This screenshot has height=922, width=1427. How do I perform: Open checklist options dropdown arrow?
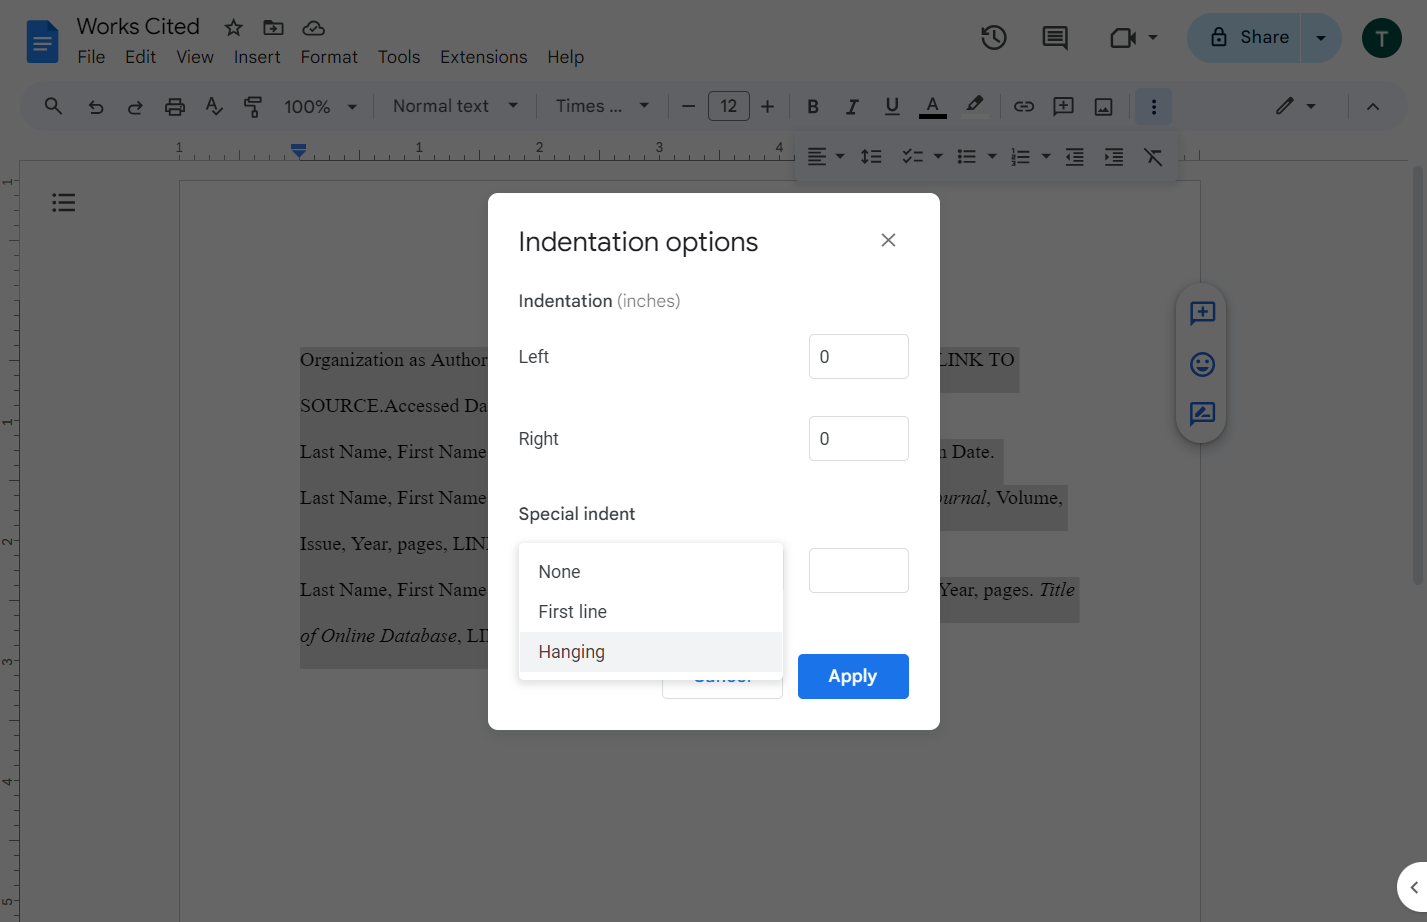(938, 157)
